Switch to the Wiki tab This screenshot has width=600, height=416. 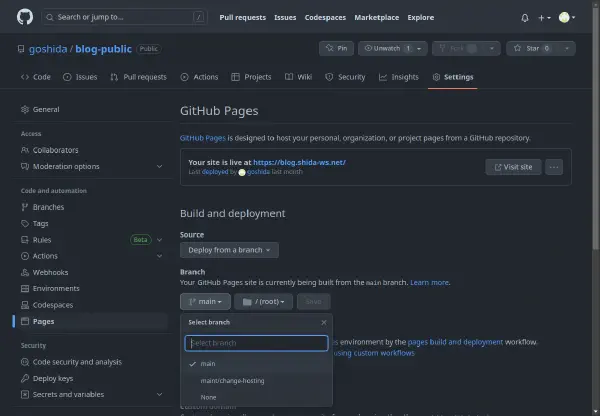tap(298, 77)
